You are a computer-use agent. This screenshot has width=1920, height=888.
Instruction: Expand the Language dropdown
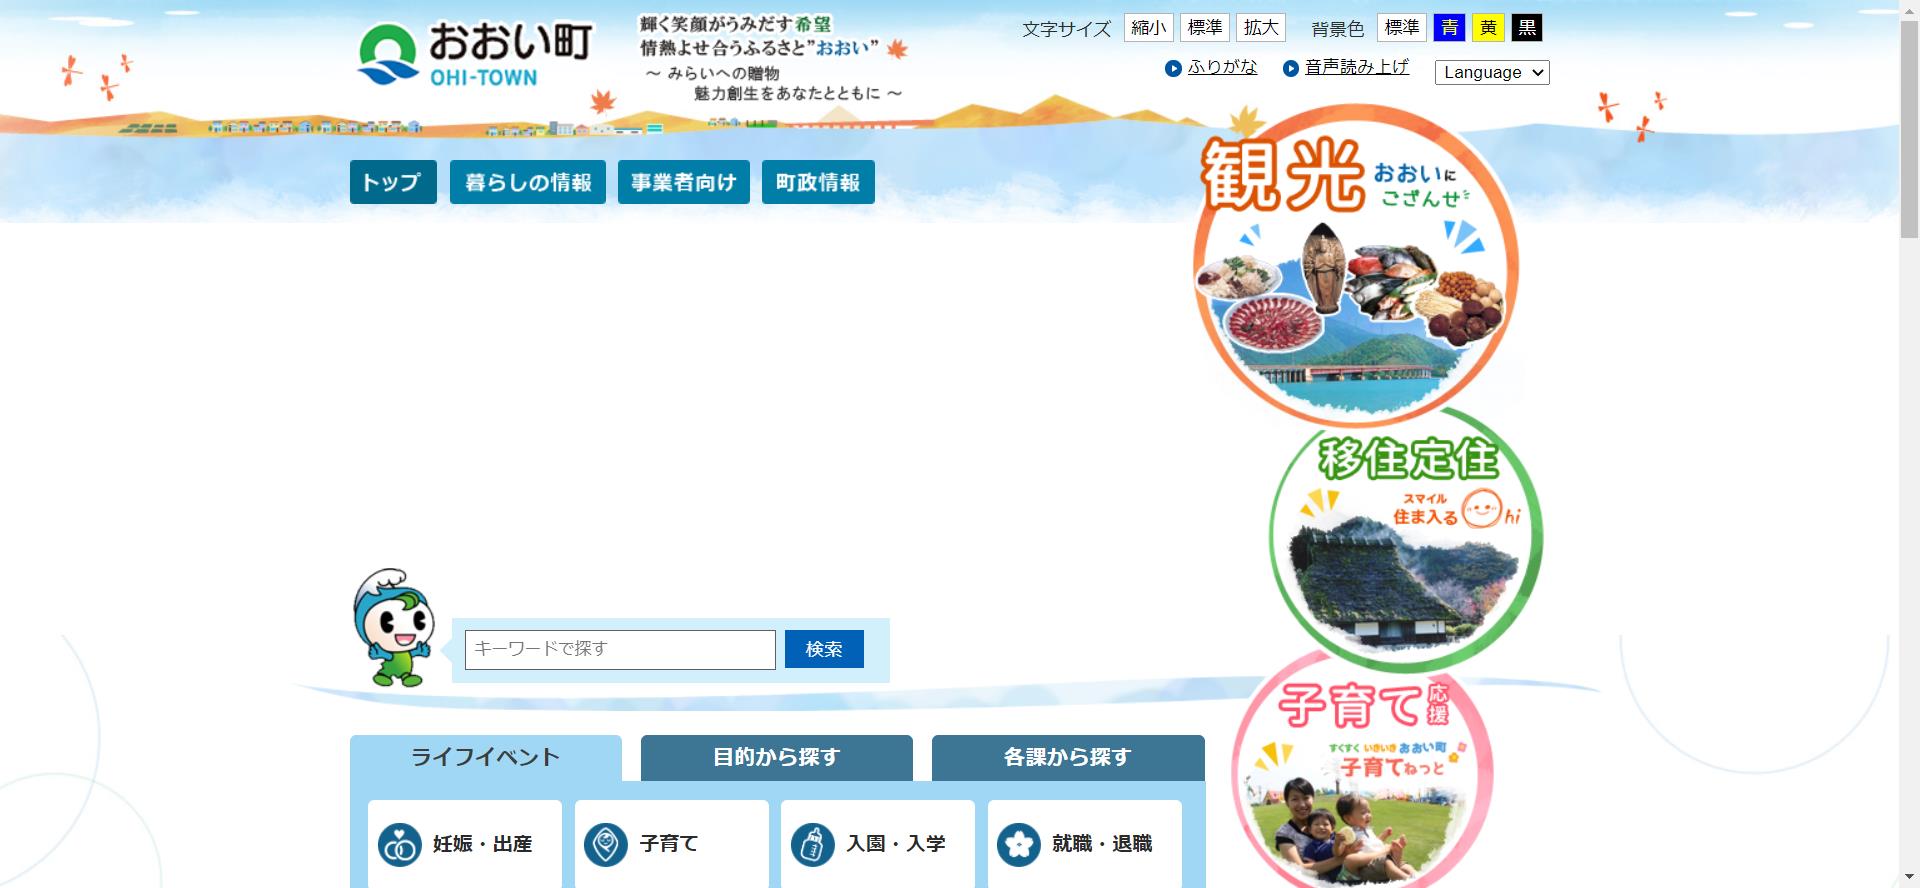coord(1491,72)
